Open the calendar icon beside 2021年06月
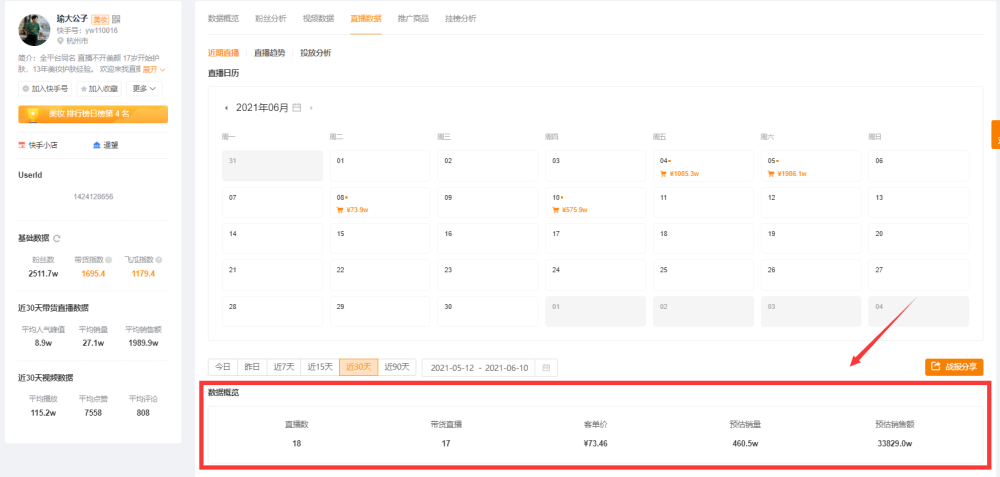The image size is (1000, 477). (297, 108)
